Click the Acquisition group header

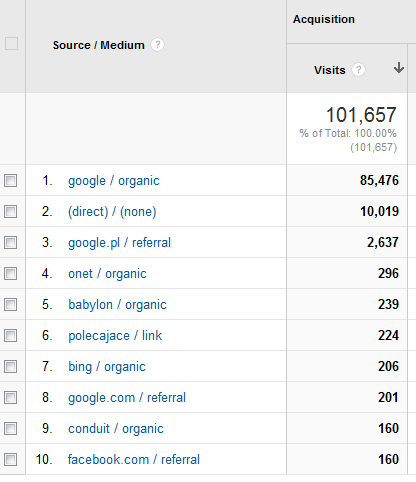click(324, 19)
